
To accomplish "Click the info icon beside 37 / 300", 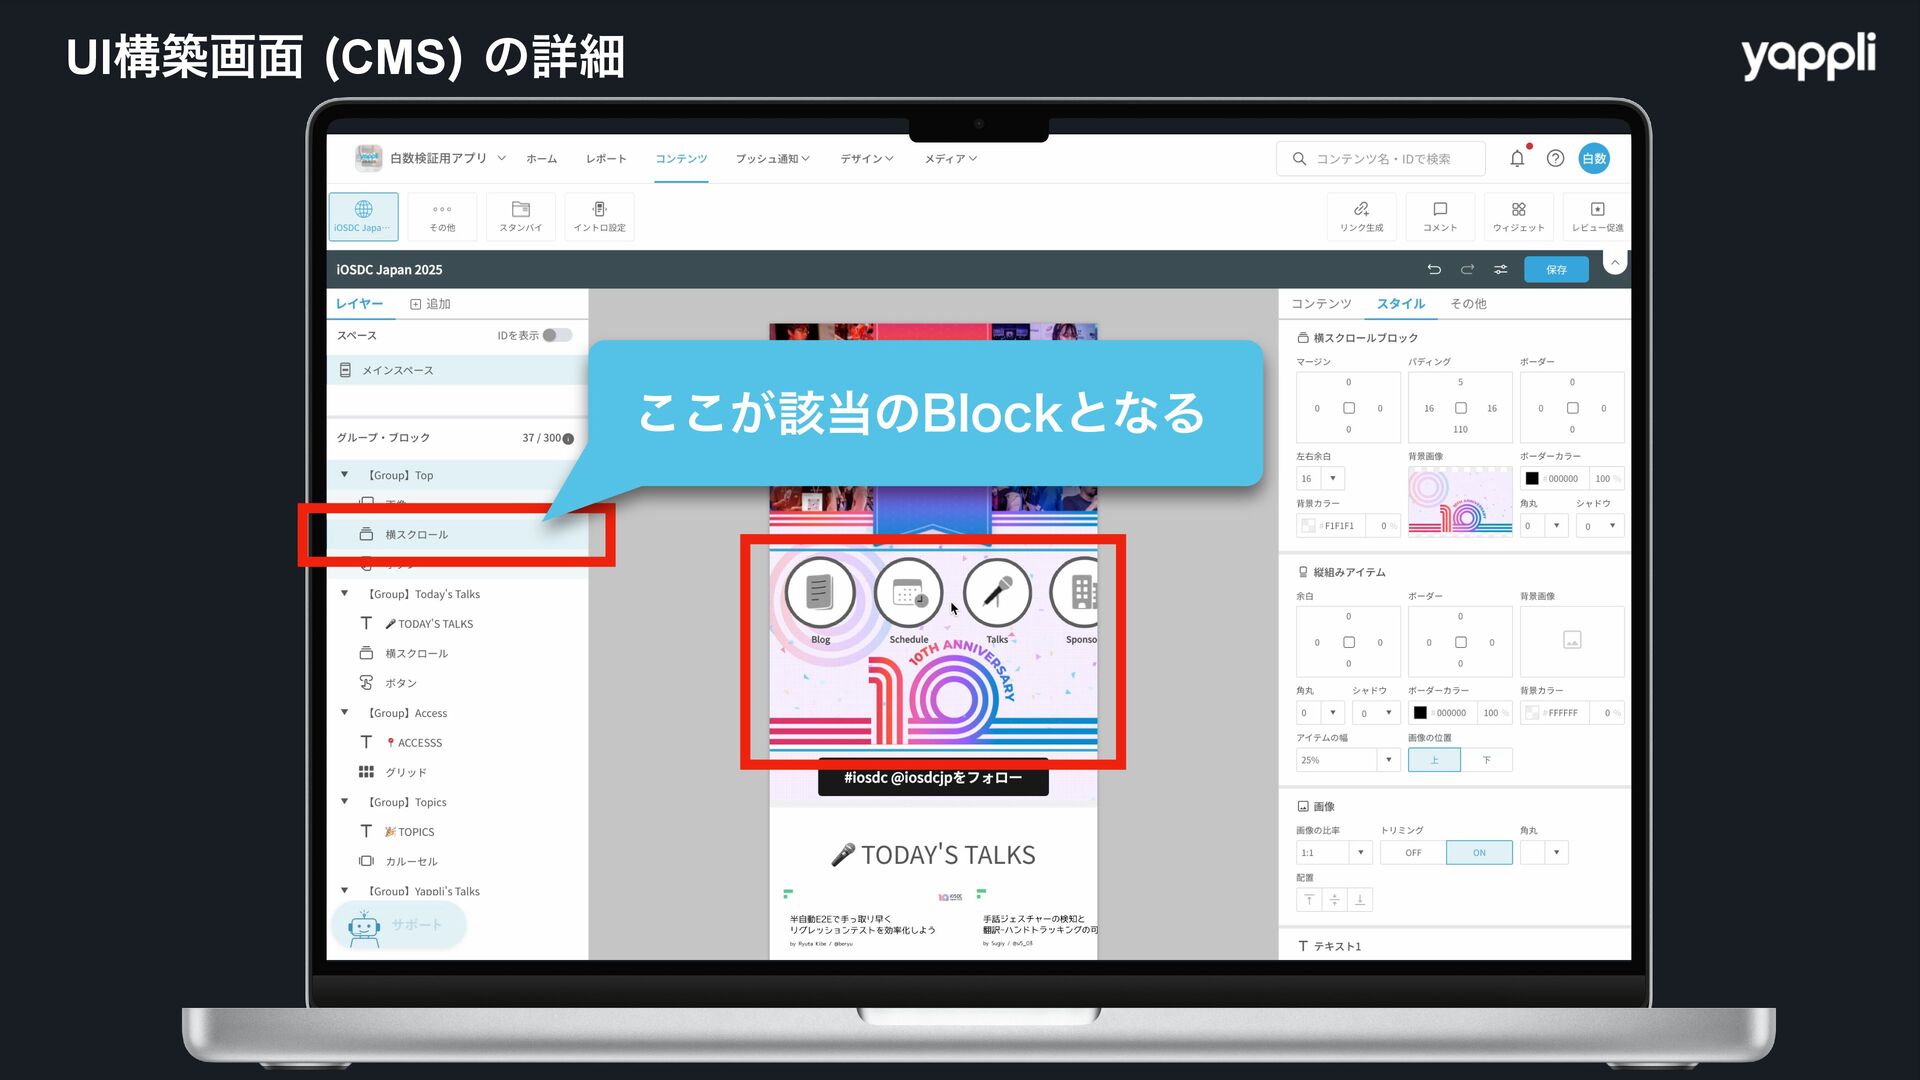I will pyautogui.click(x=568, y=439).
